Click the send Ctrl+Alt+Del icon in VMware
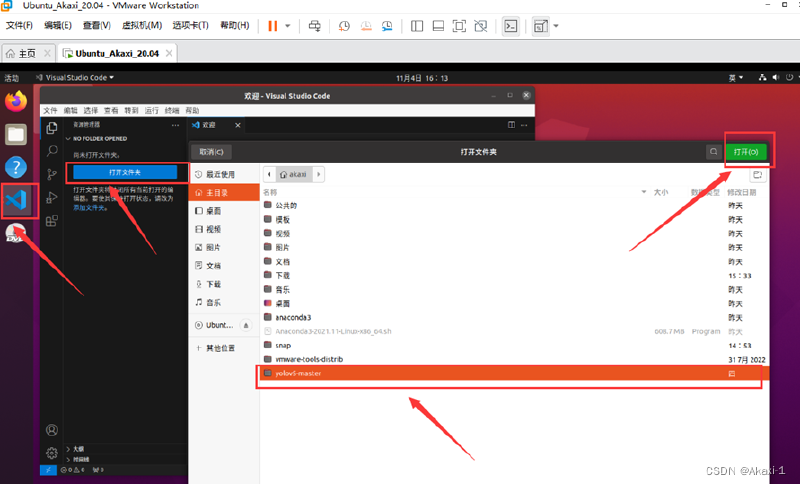The width and height of the screenshot is (800, 484). coord(315,26)
